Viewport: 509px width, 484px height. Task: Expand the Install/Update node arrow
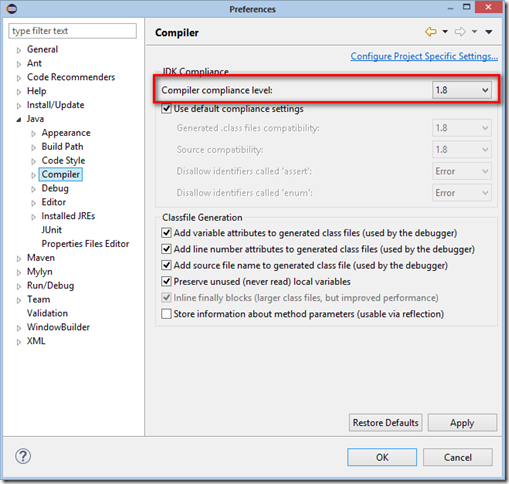pyautogui.click(x=19, y=106)
